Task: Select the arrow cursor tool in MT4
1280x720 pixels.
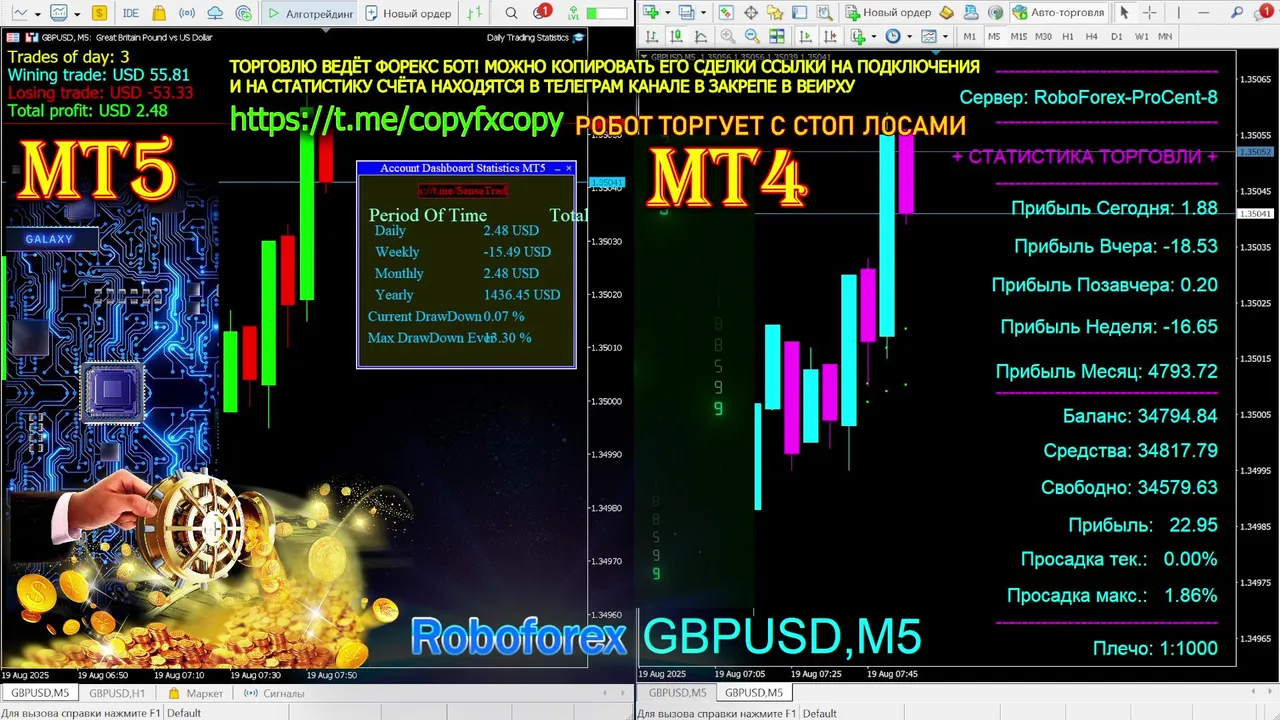Action: tap(1124, 13)
